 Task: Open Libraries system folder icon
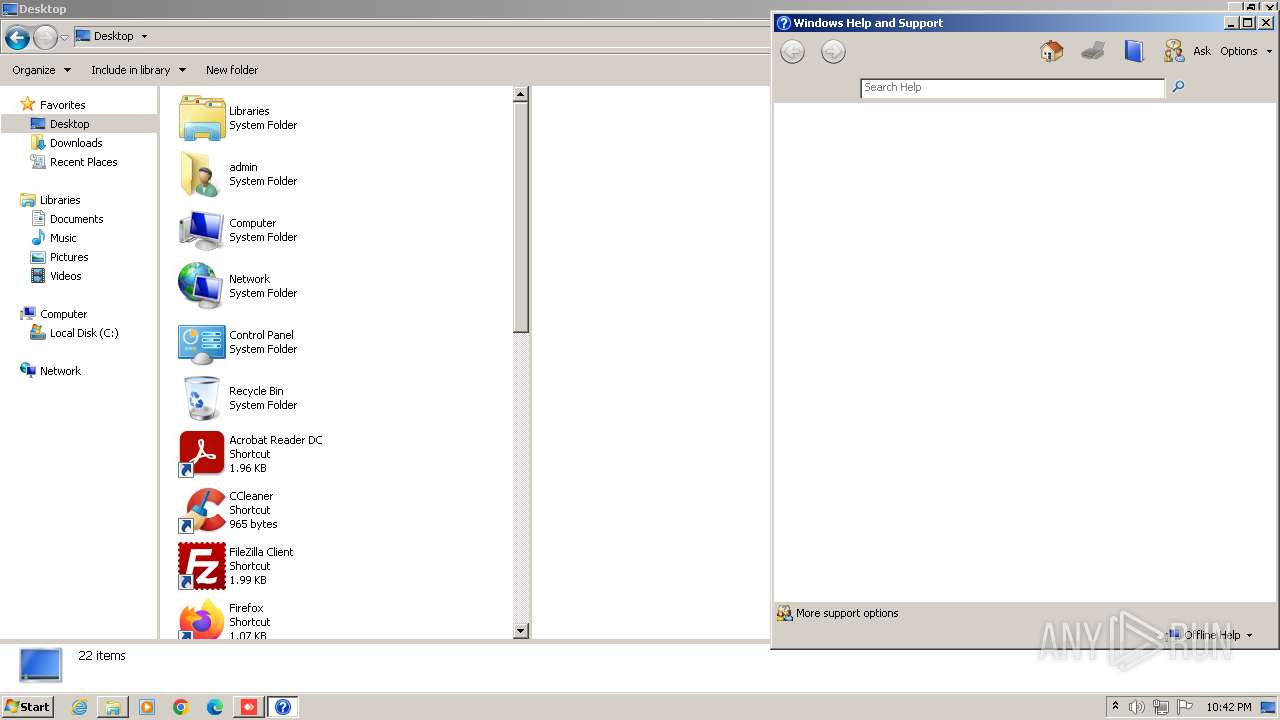coord(202,118)
